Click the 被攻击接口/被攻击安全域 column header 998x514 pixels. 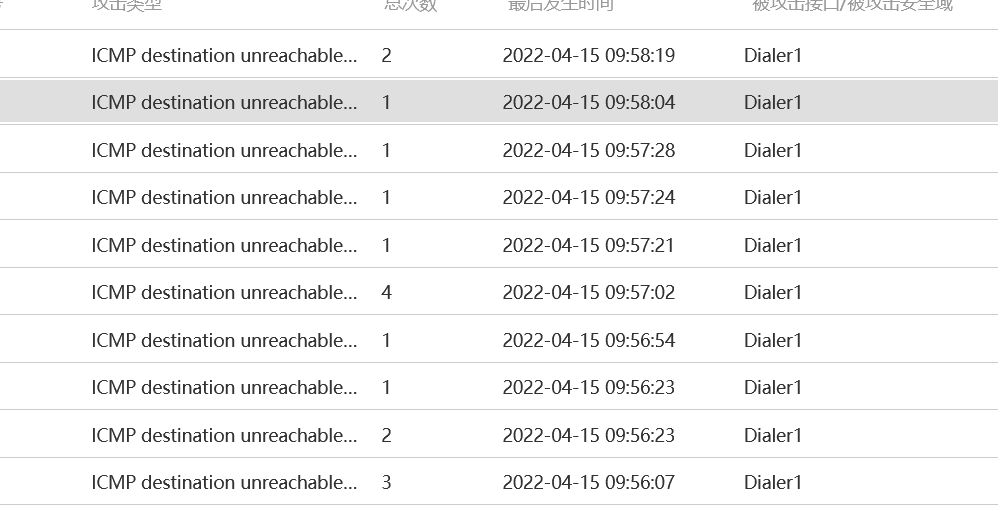(852, 5)
